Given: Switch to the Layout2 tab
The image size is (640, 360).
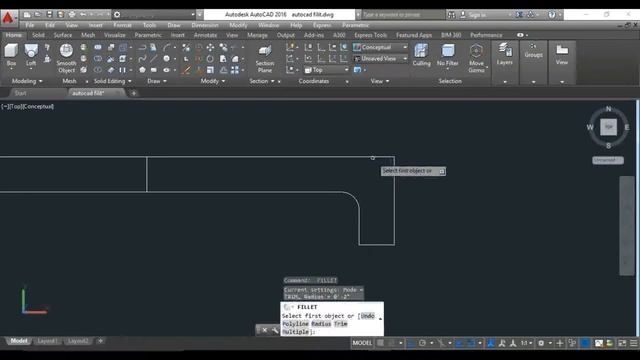Looking at the screenshot, I should (78, 341).
